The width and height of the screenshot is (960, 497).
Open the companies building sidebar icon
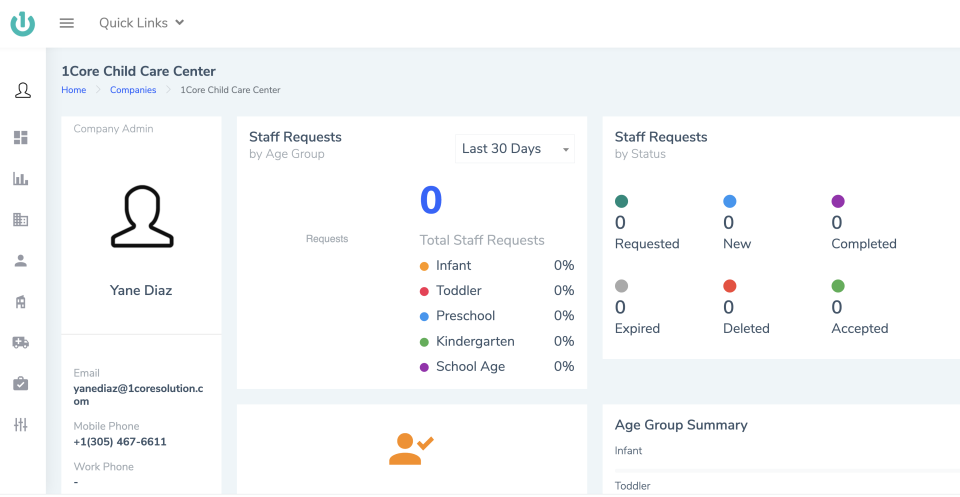(x=21, y=220)
